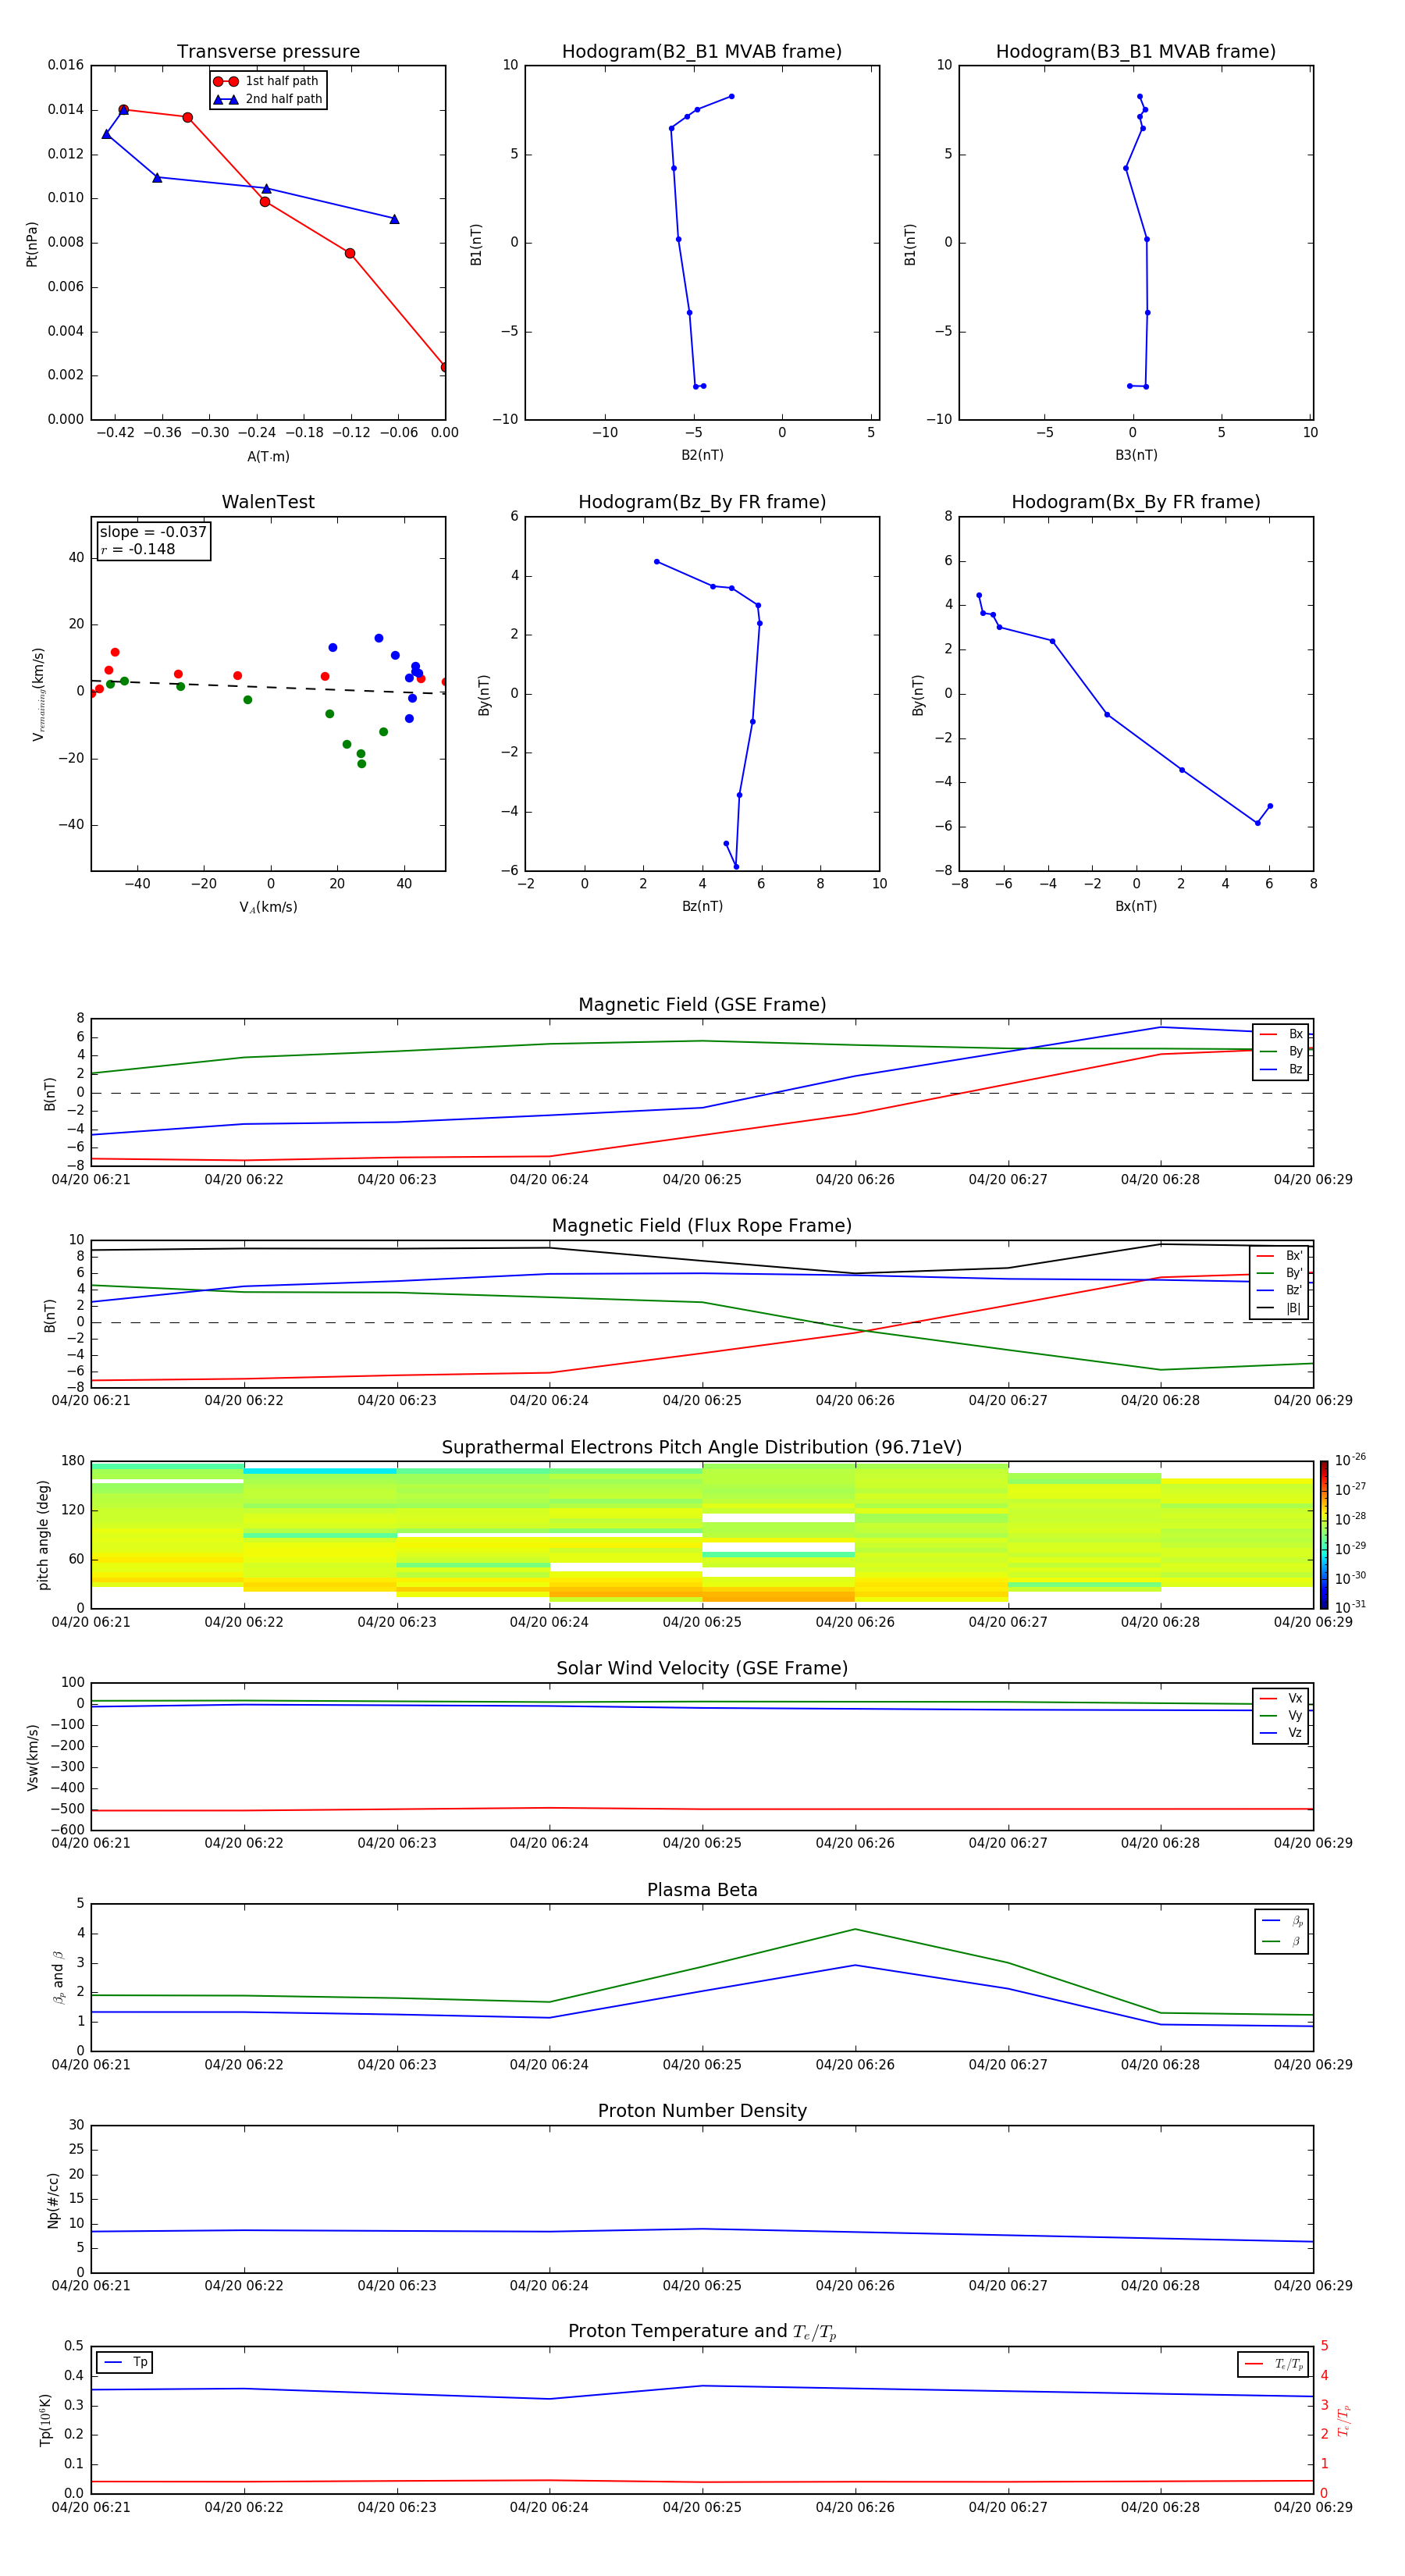The image size is (1405, 2576).
Task: Click the β legend entry in Plasma Beta
Action: point(1282,1942)
